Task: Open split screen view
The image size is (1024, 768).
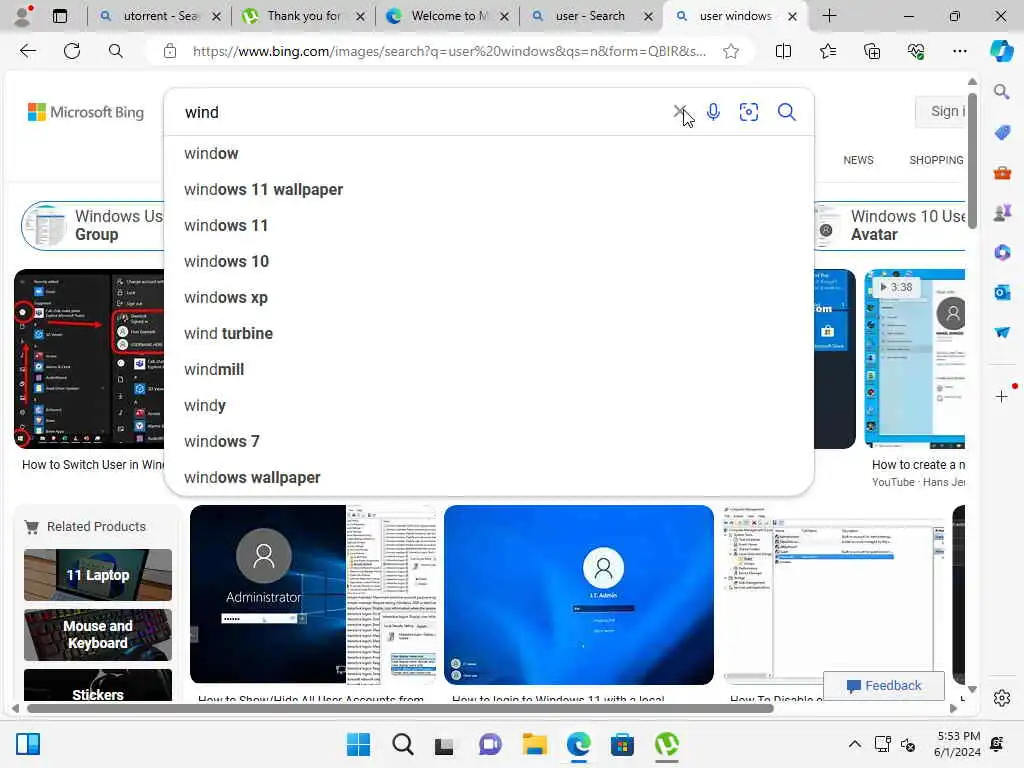Action: coord(783,51)
